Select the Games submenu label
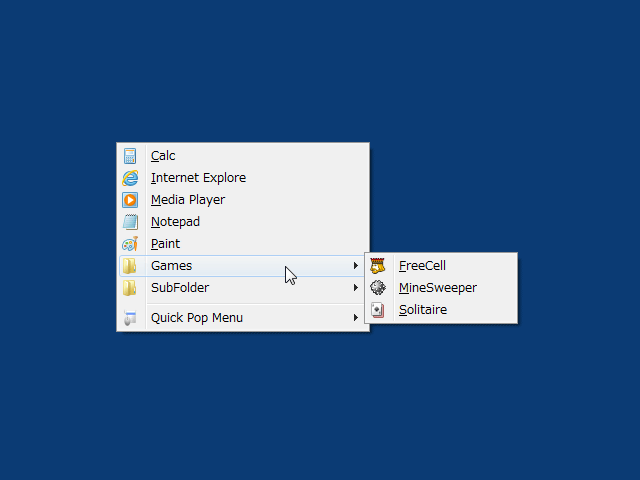640x480 pixels. point(171,266)
